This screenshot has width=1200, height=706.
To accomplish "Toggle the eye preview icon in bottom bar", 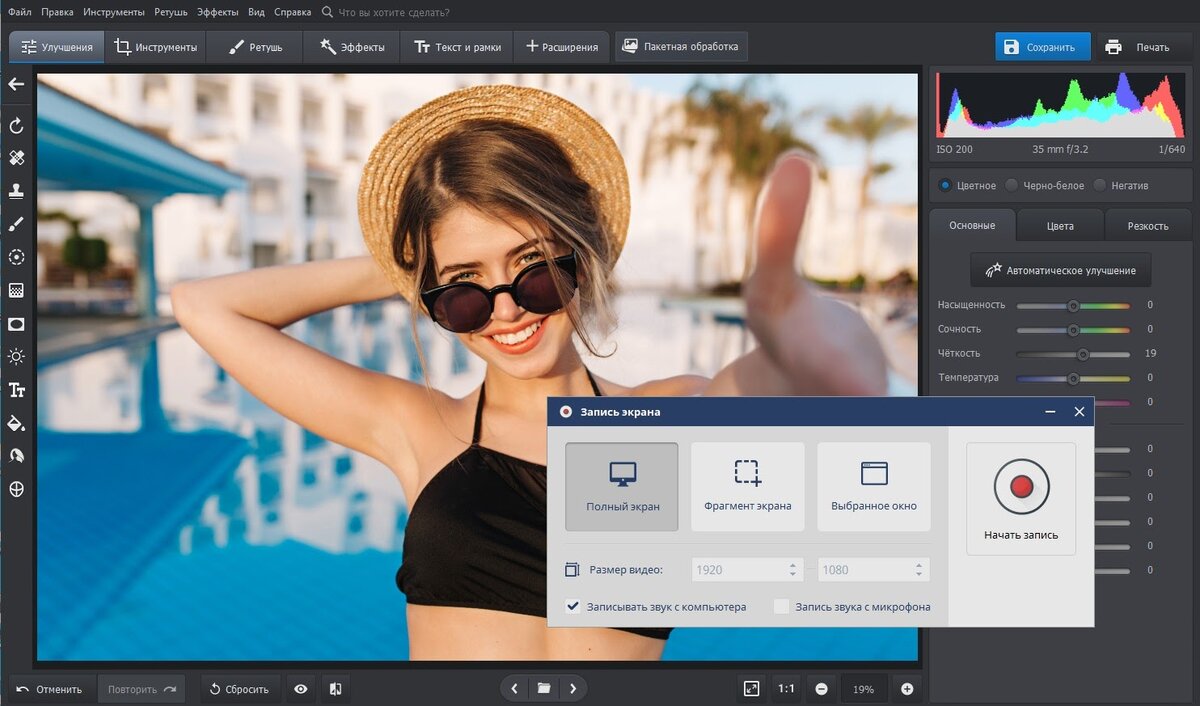I will [300, 689].
